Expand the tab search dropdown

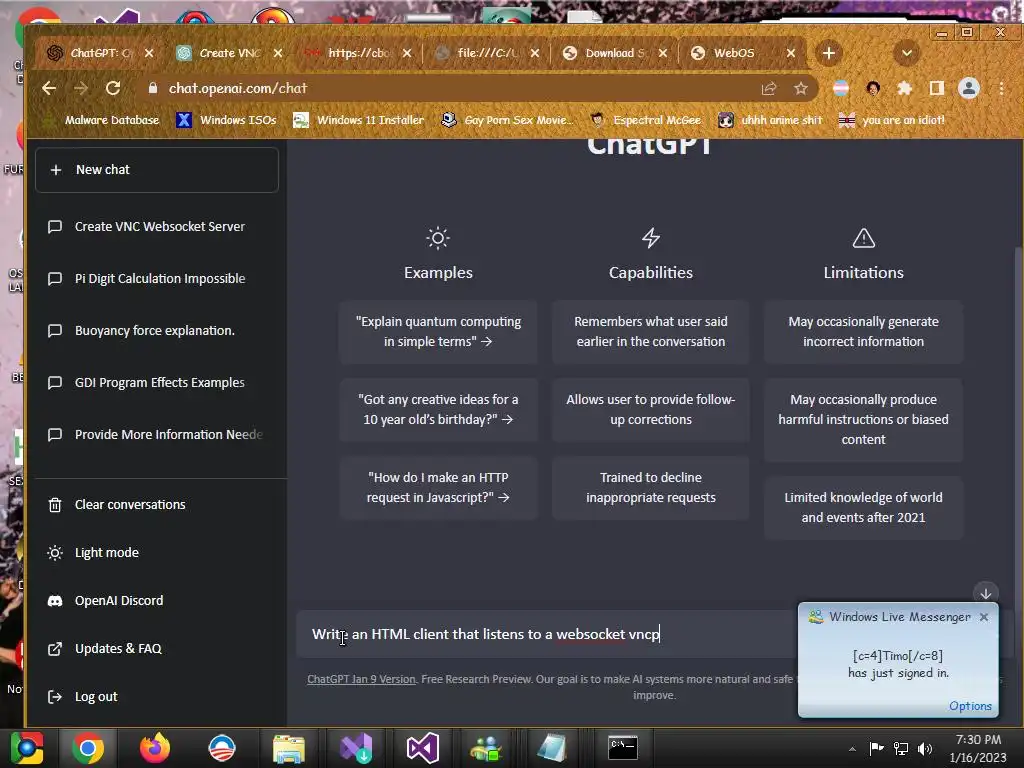click(x=906, y=53)
